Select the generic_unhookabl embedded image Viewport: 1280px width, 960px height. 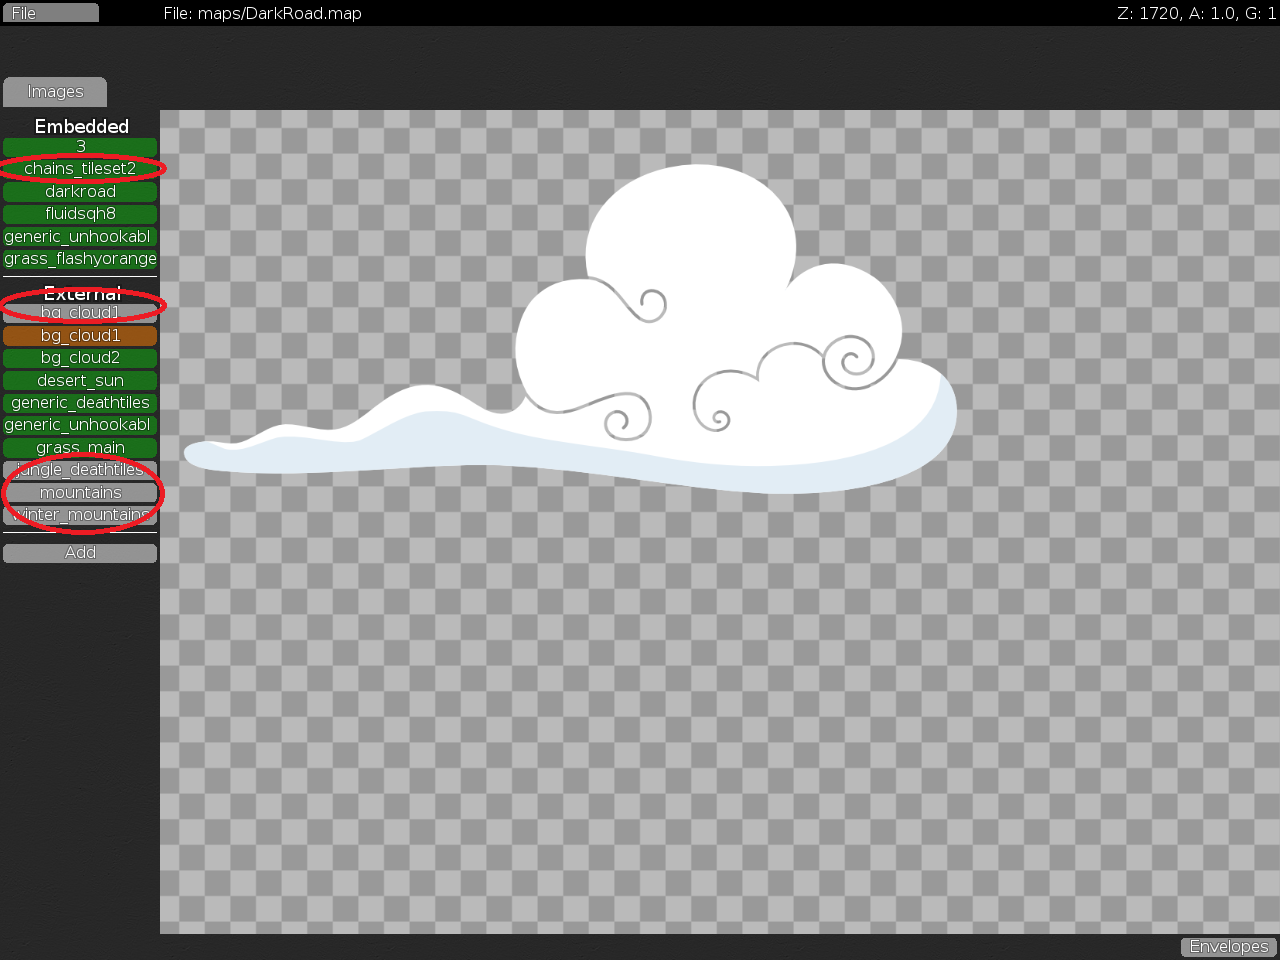point(80,236)
